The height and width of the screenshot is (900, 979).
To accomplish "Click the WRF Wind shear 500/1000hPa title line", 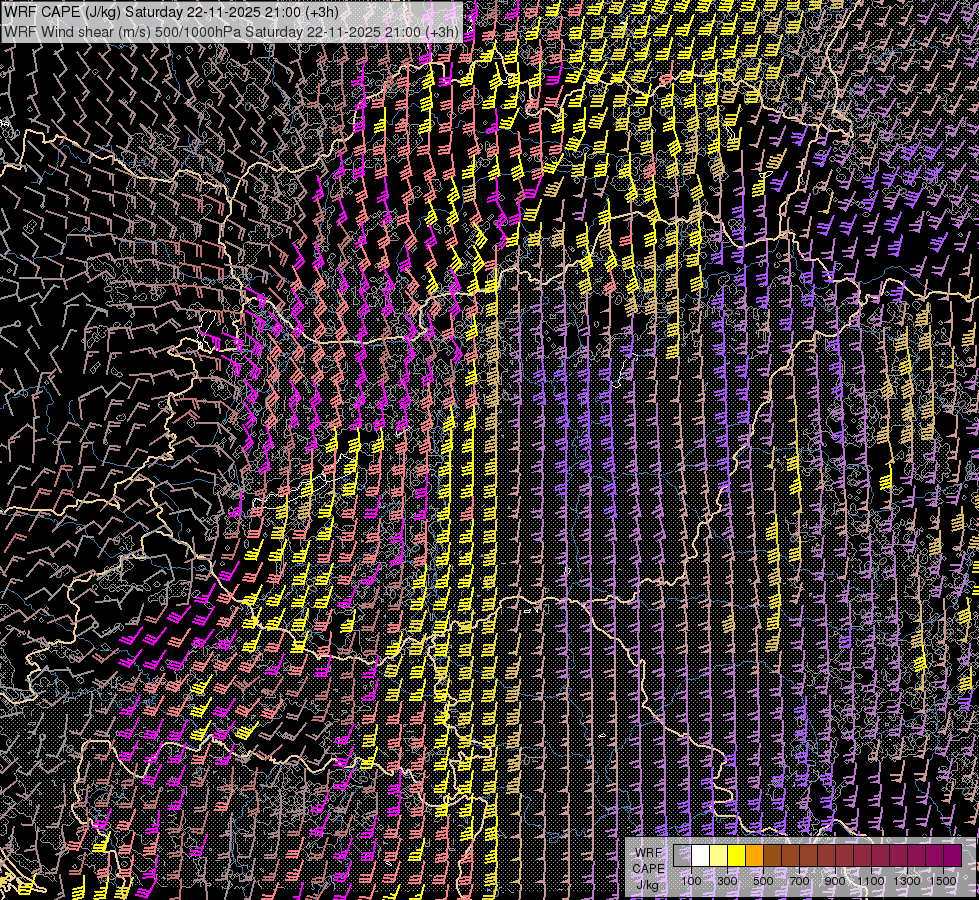I will coord(231,31).
